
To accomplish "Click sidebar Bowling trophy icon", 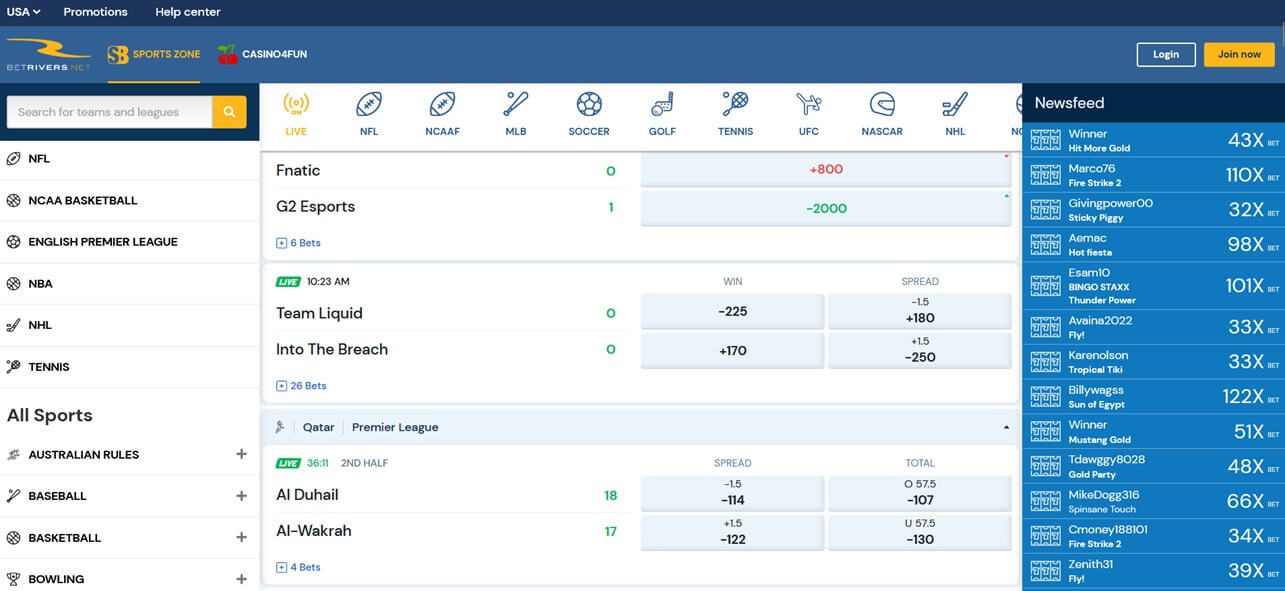I will click(14, 579).
